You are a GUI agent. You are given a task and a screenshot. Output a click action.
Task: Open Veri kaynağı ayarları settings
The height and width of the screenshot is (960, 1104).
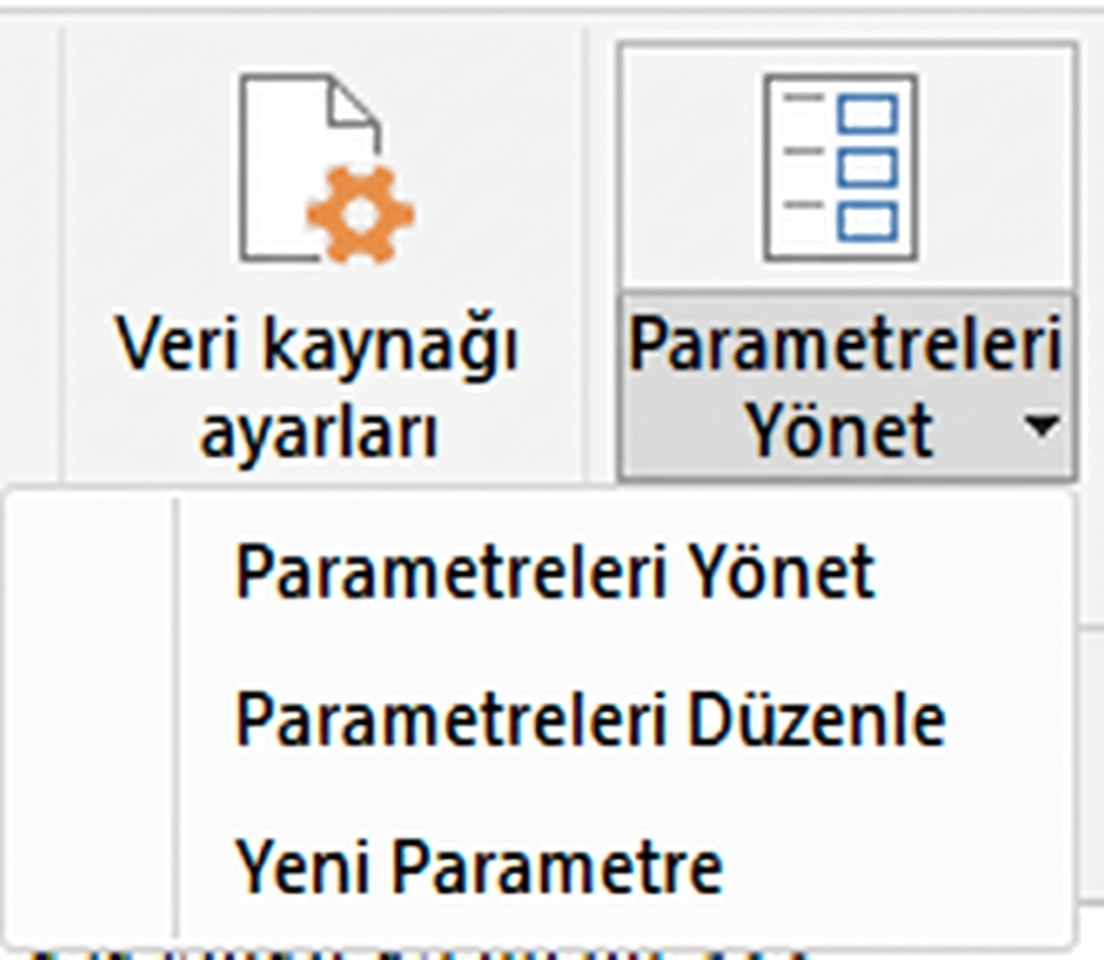pos(320,380)
